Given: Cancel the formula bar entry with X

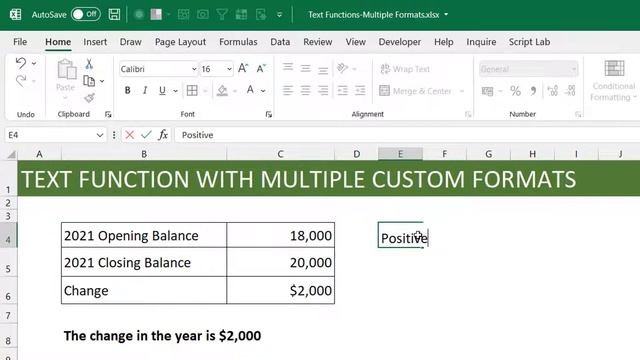Looking at the screenshot, I should (130, 135).
